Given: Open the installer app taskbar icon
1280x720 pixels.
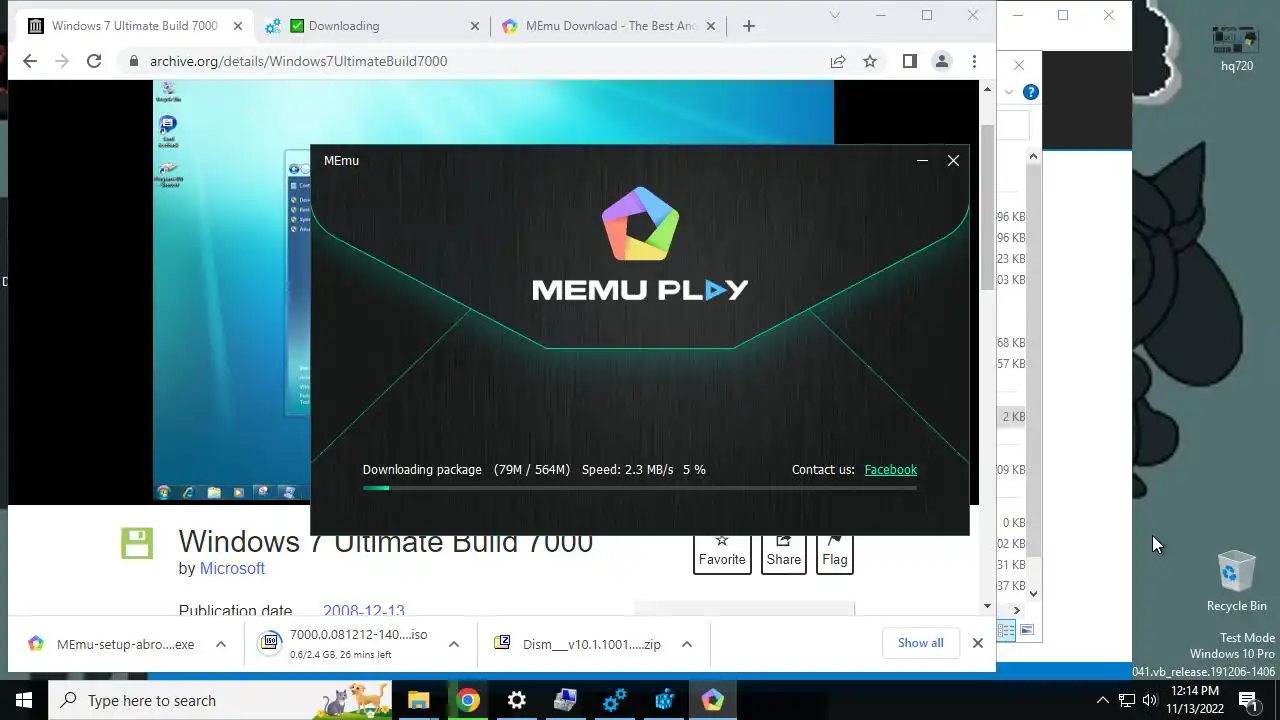Looking at the screenshot, I should [x=566, y=700].
